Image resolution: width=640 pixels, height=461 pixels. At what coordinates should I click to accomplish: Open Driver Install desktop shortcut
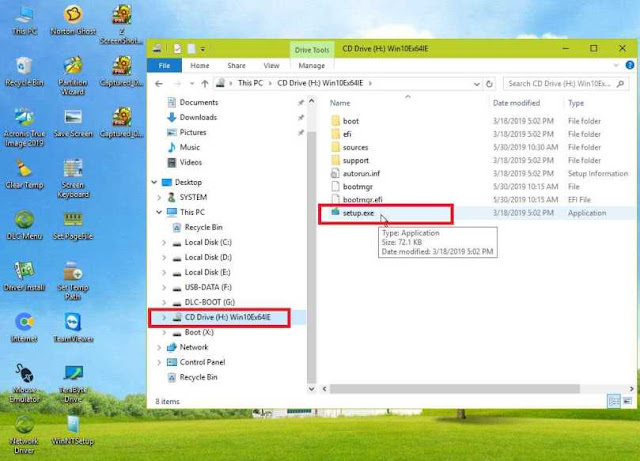coord(24,277)
